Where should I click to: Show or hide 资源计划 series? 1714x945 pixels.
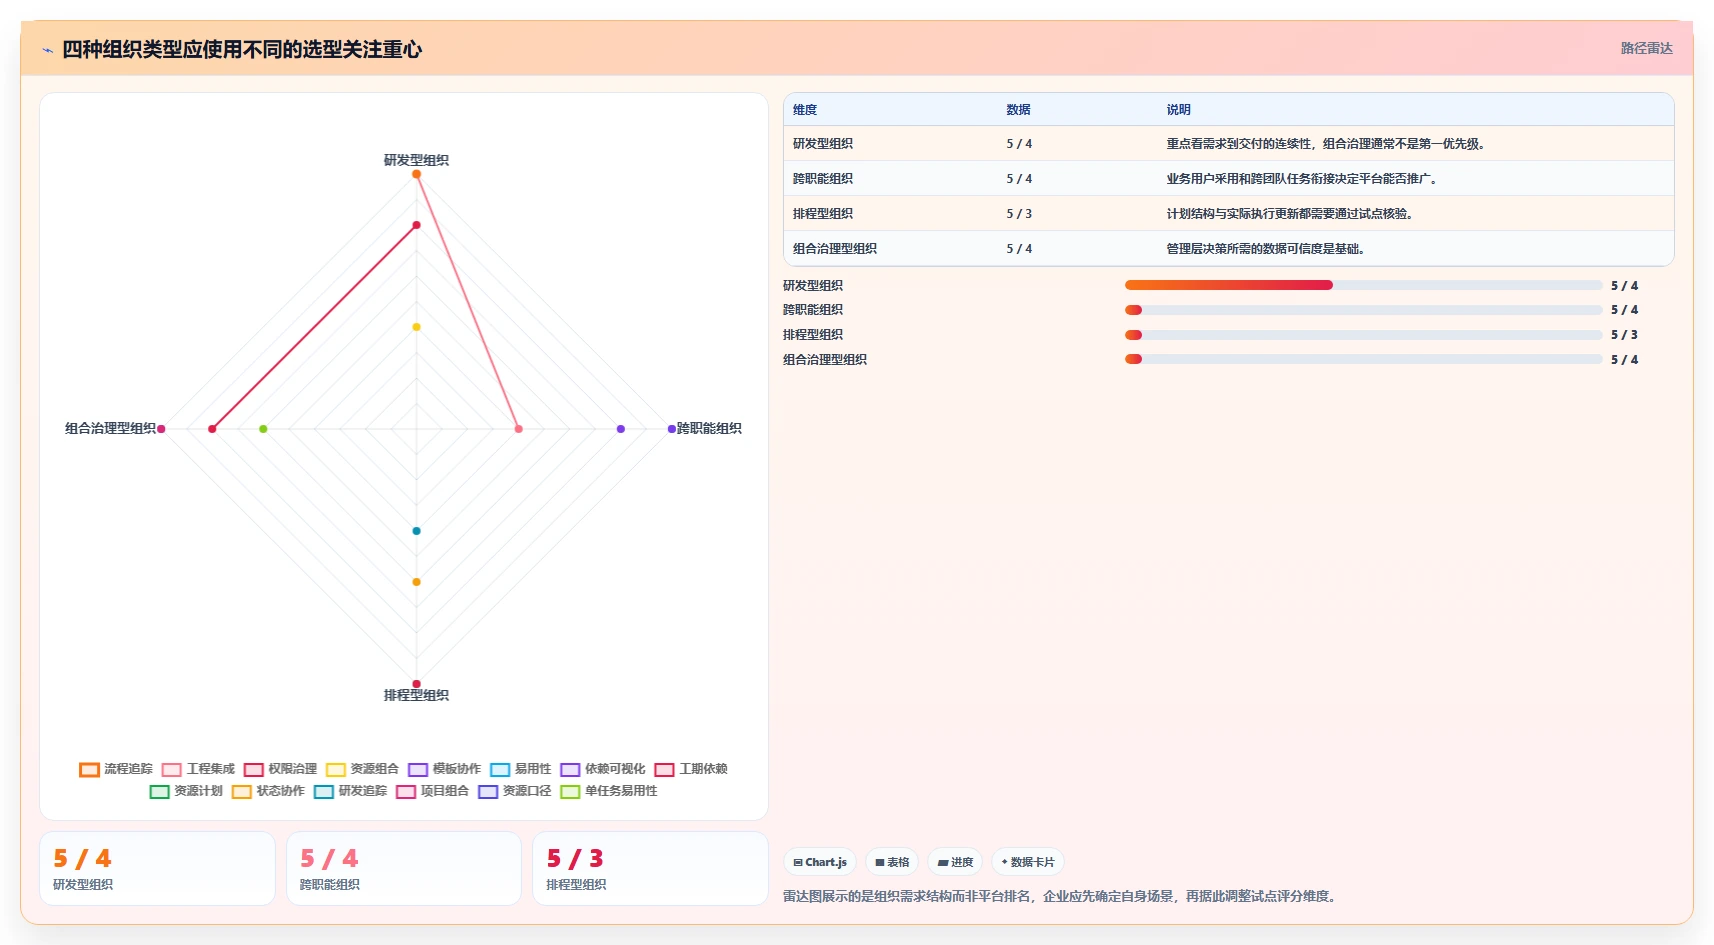point(186,791)
